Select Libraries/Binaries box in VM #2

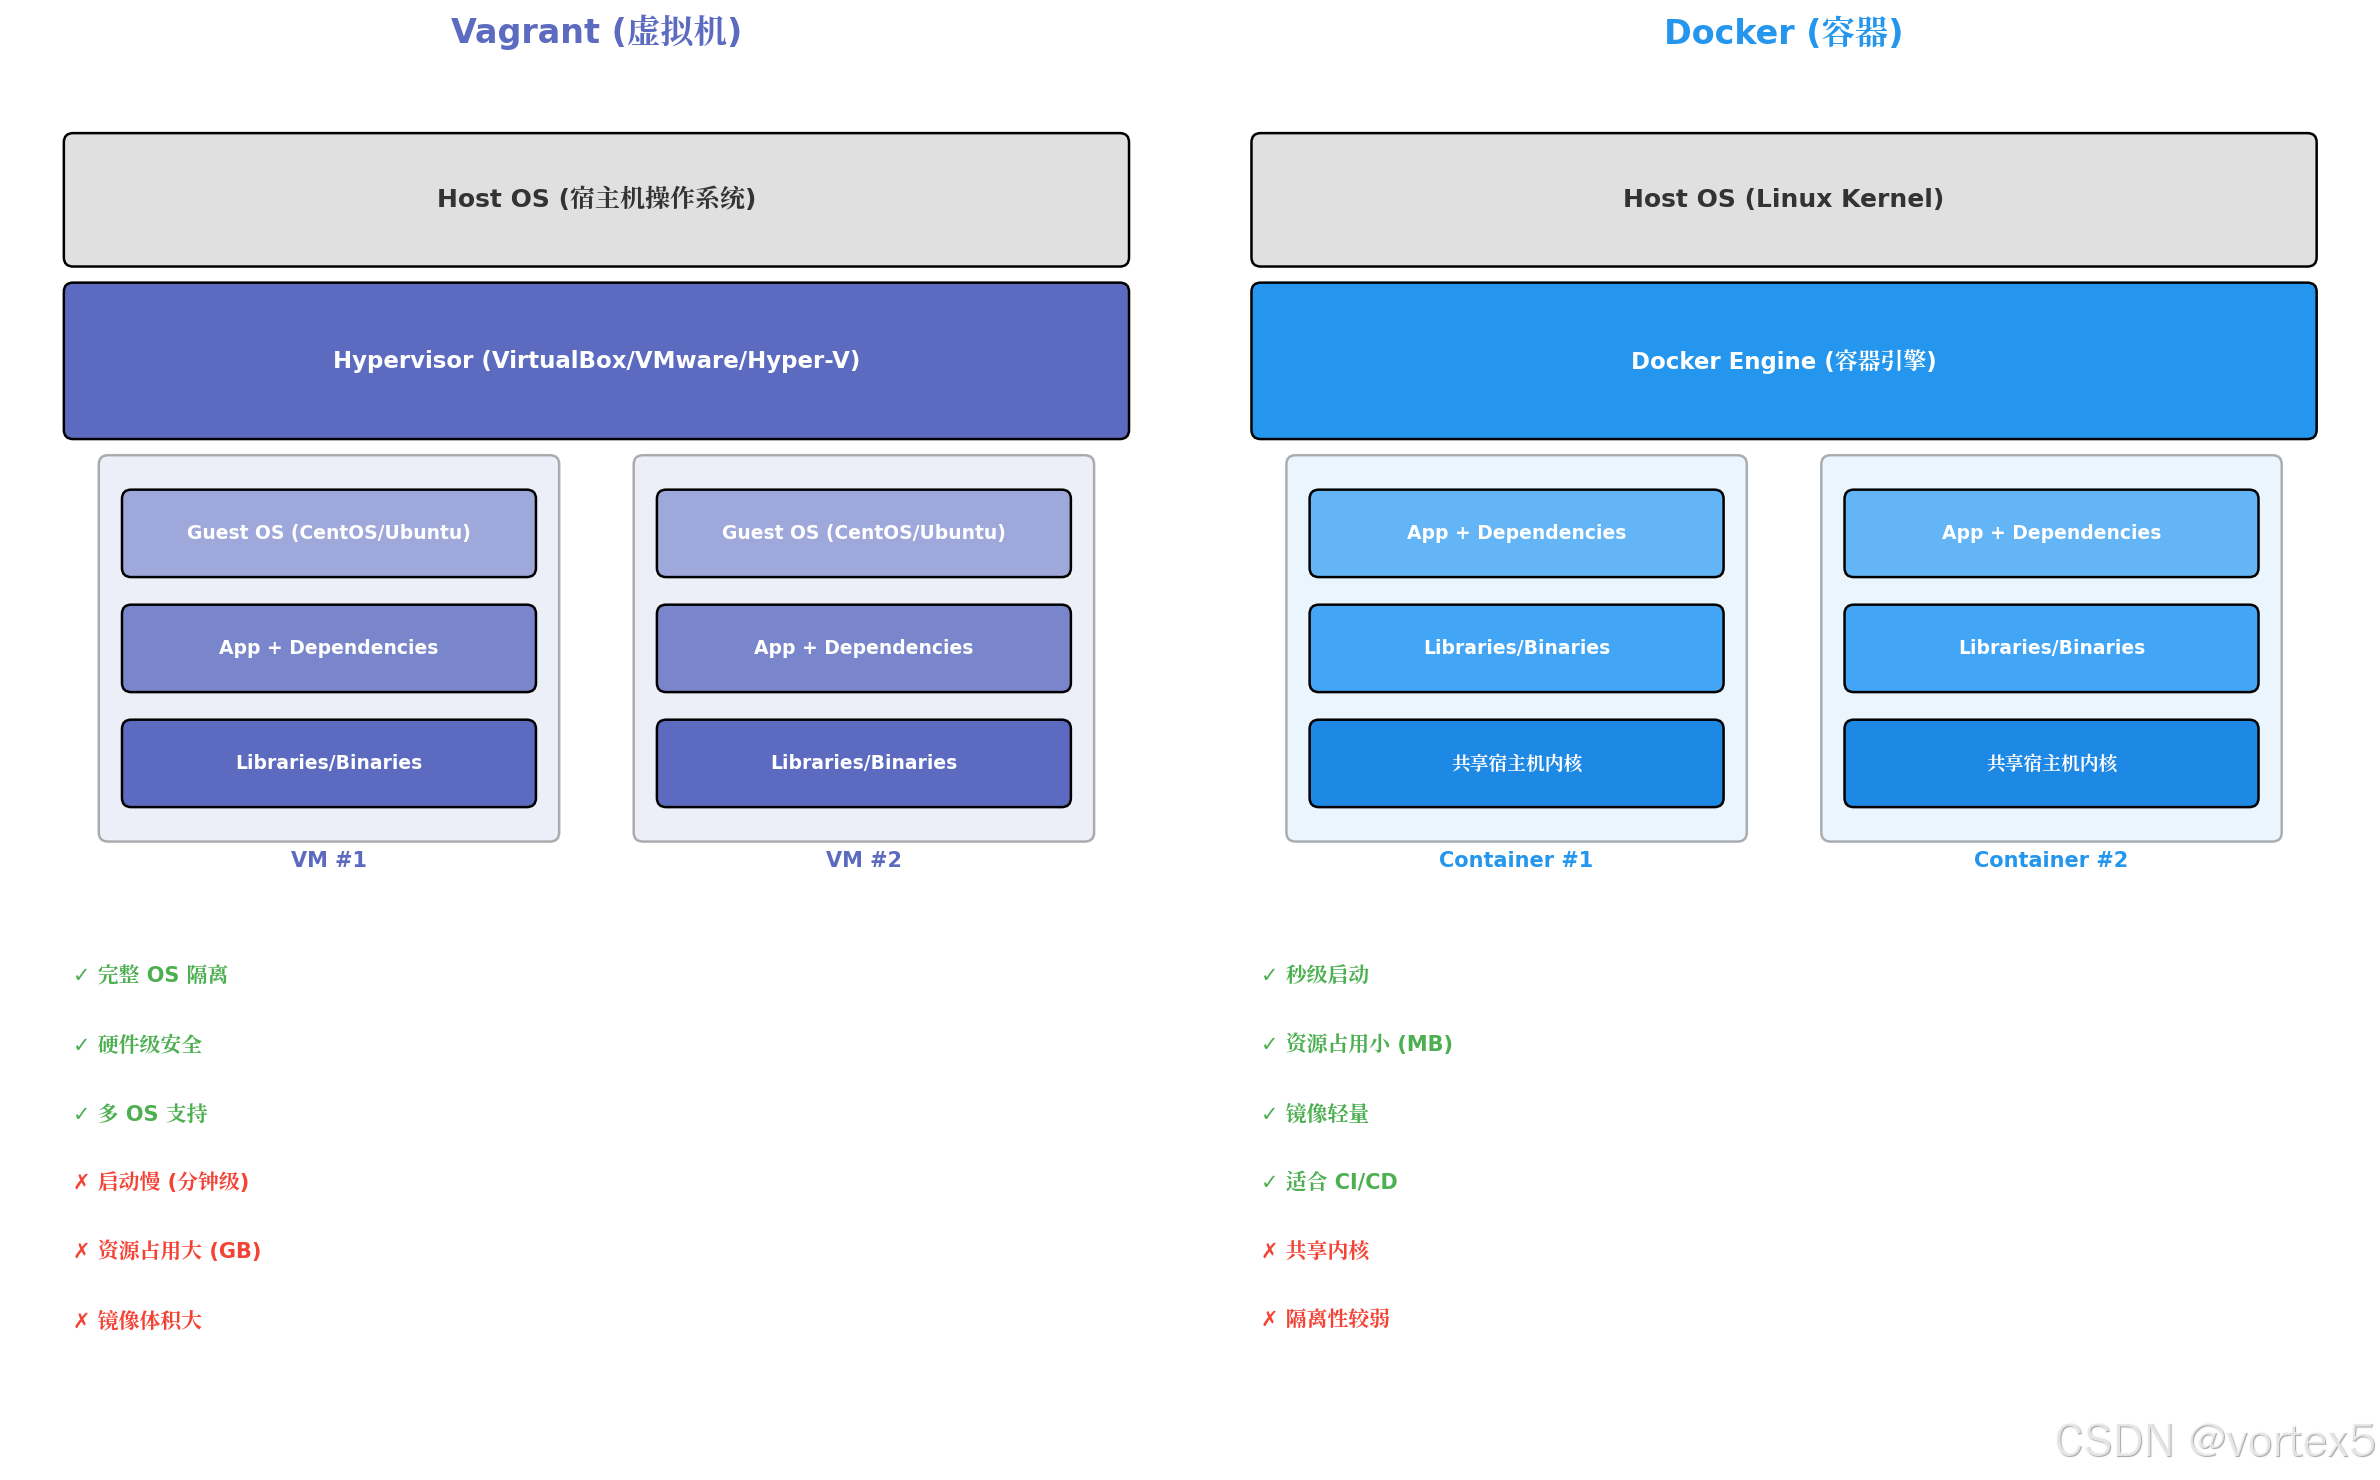(864, 763)
